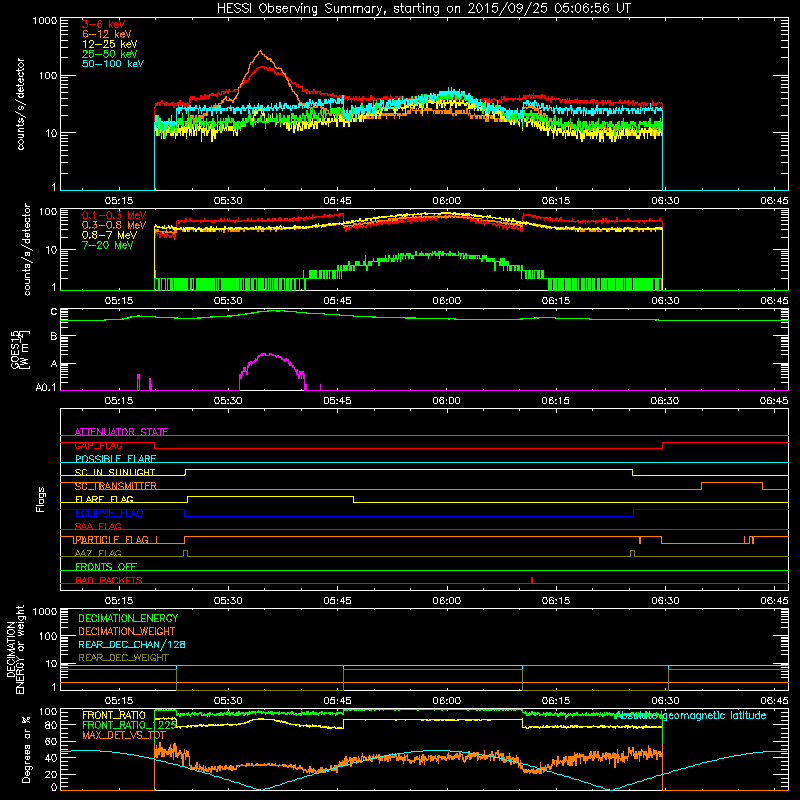Screen dimensions: 800x800
Task: Click the ECLIPSE_FLAG label
Action: tap(109, 513)
